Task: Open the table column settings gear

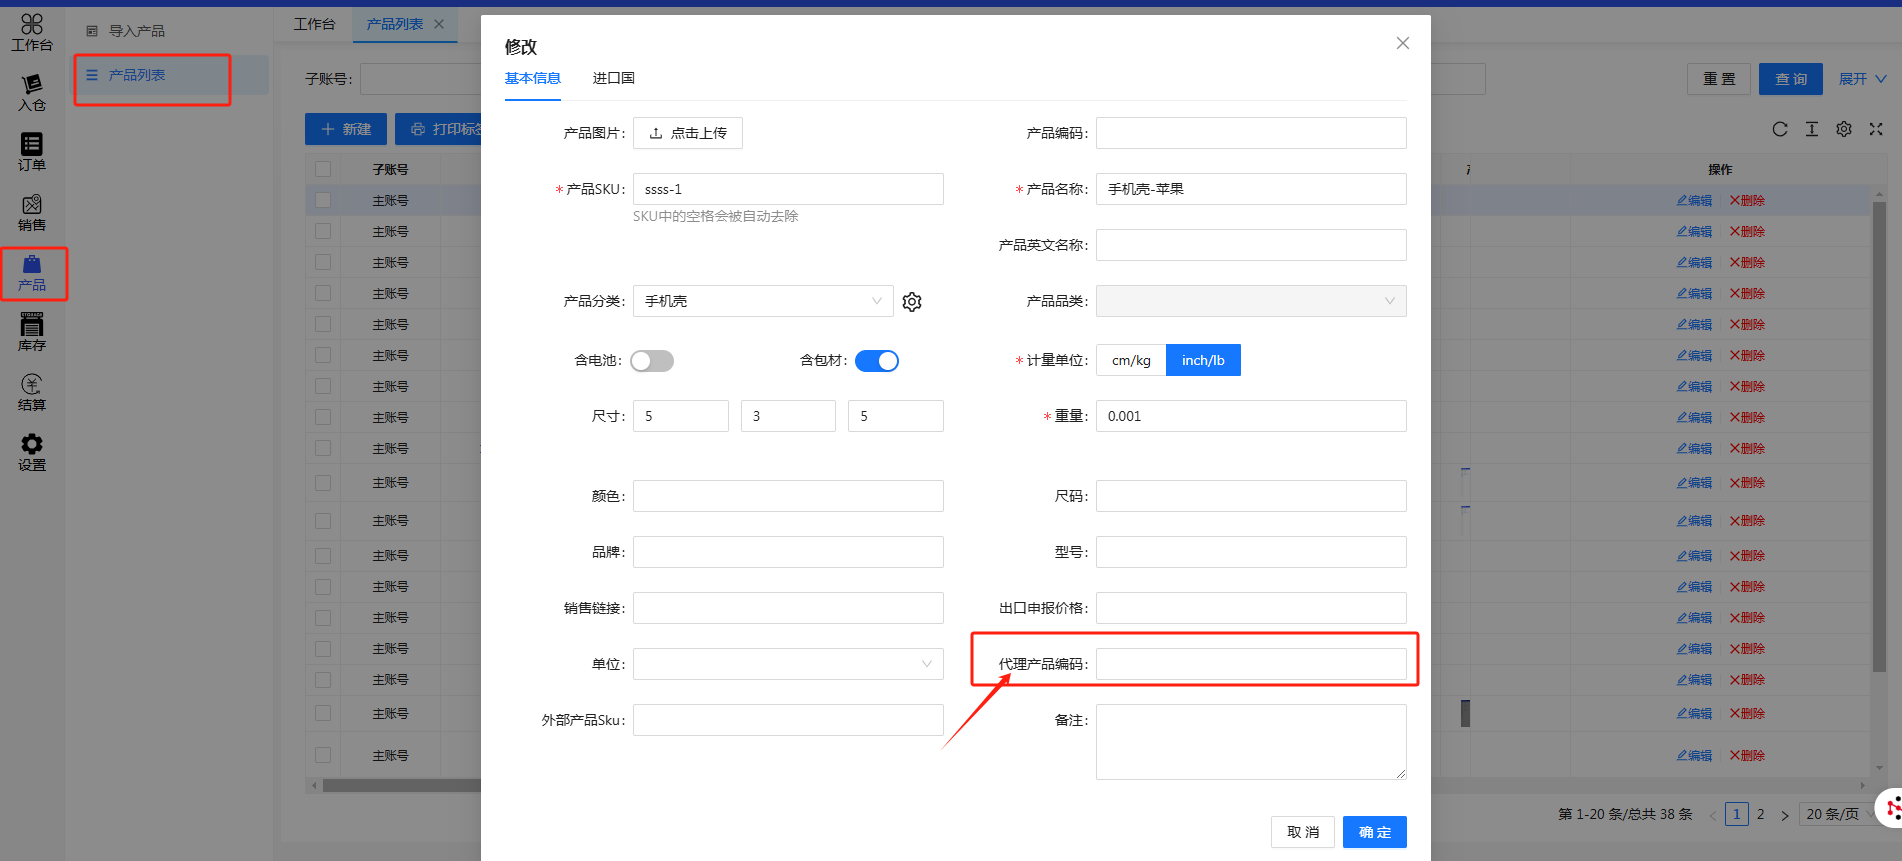Action: click(1844, 129)
